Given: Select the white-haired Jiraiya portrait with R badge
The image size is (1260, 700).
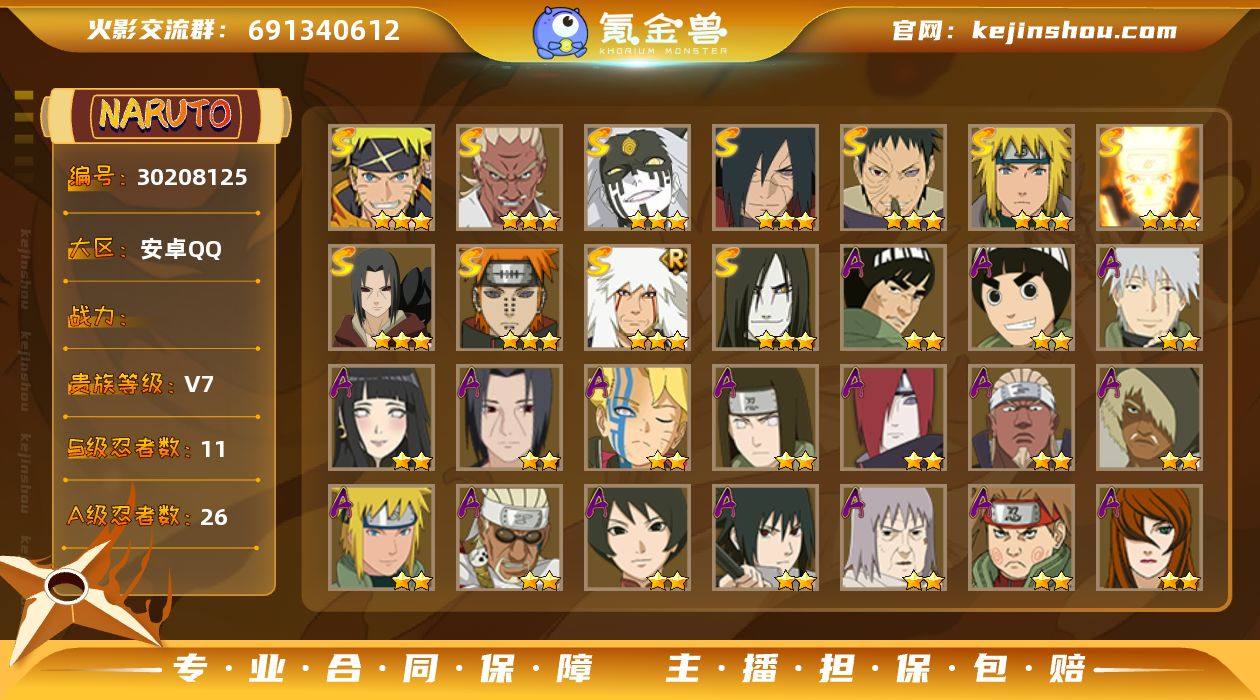Looking at the screenshot, I should 637,298.
